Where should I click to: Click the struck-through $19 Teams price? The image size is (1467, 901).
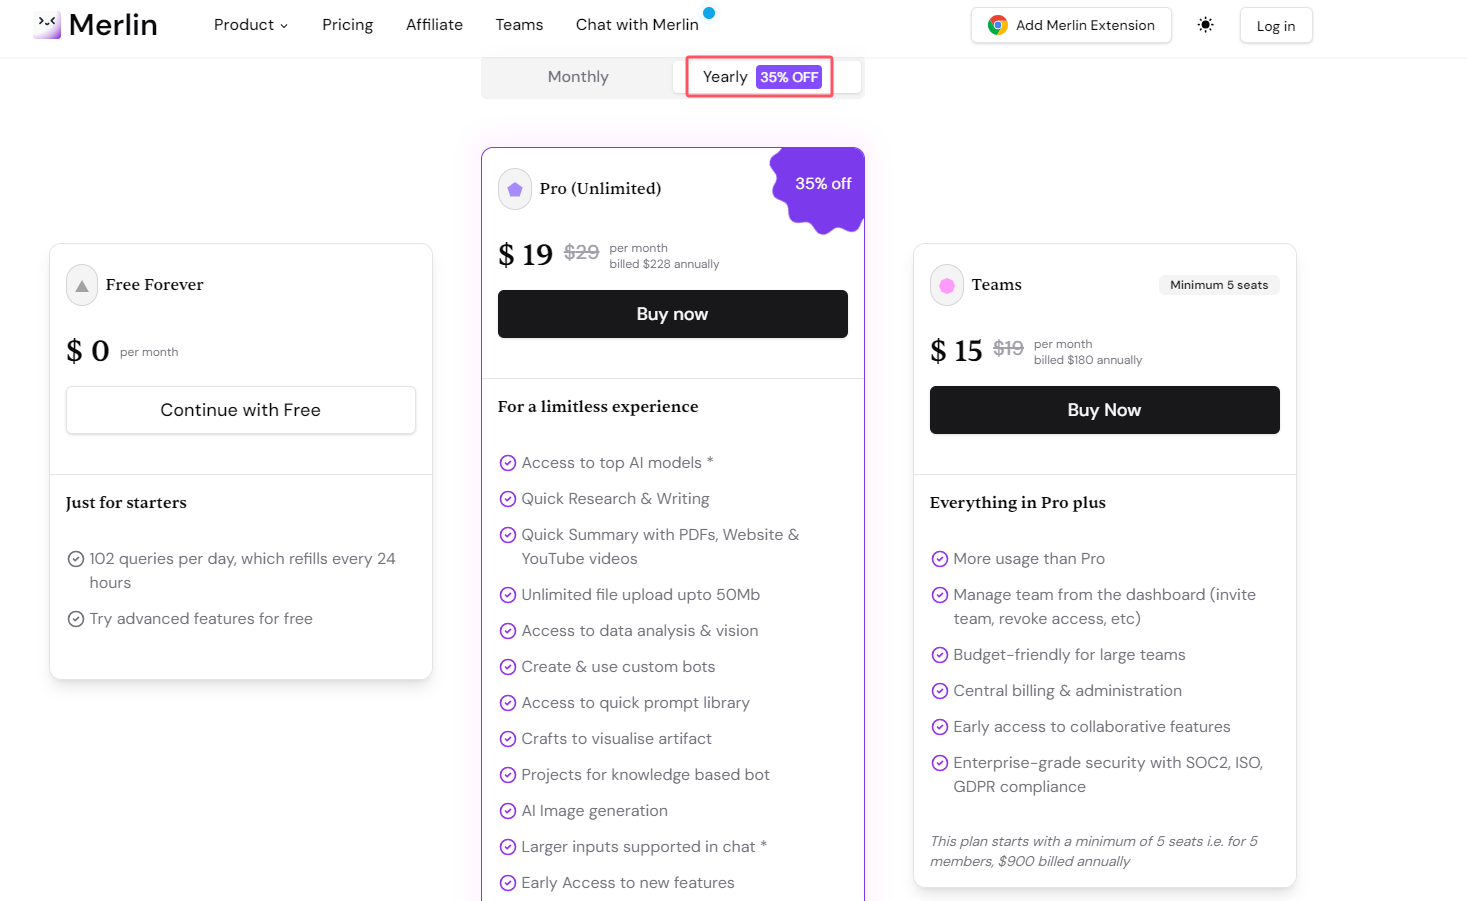click(1008, 348)
